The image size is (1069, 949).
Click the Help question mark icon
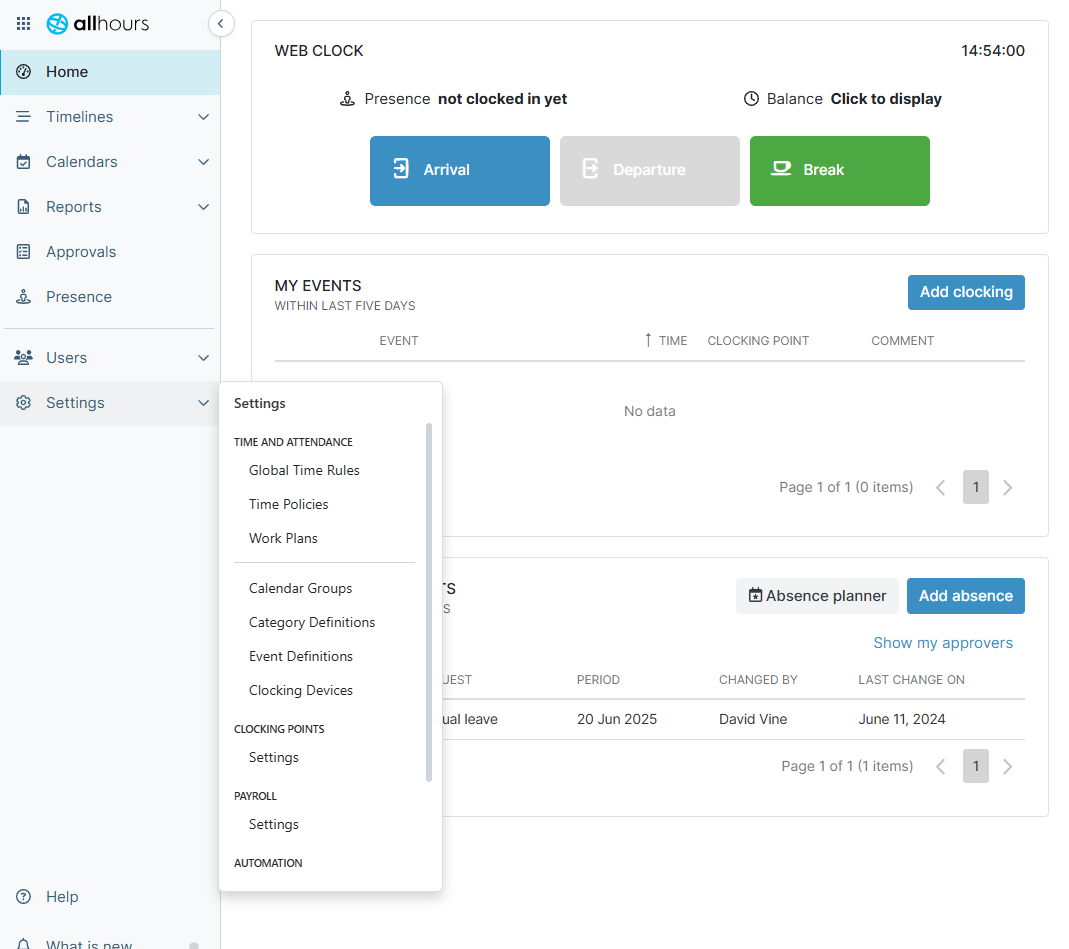click(x=24, y=897)
